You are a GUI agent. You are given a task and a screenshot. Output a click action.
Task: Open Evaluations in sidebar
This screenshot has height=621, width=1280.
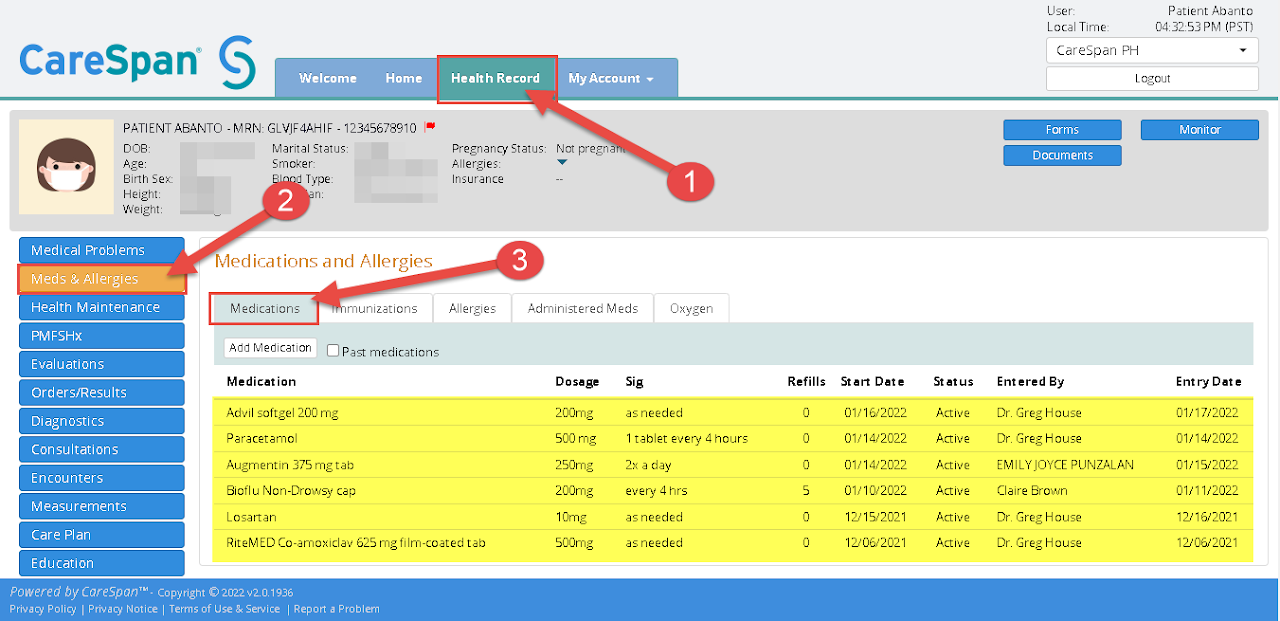click(102, 364)
